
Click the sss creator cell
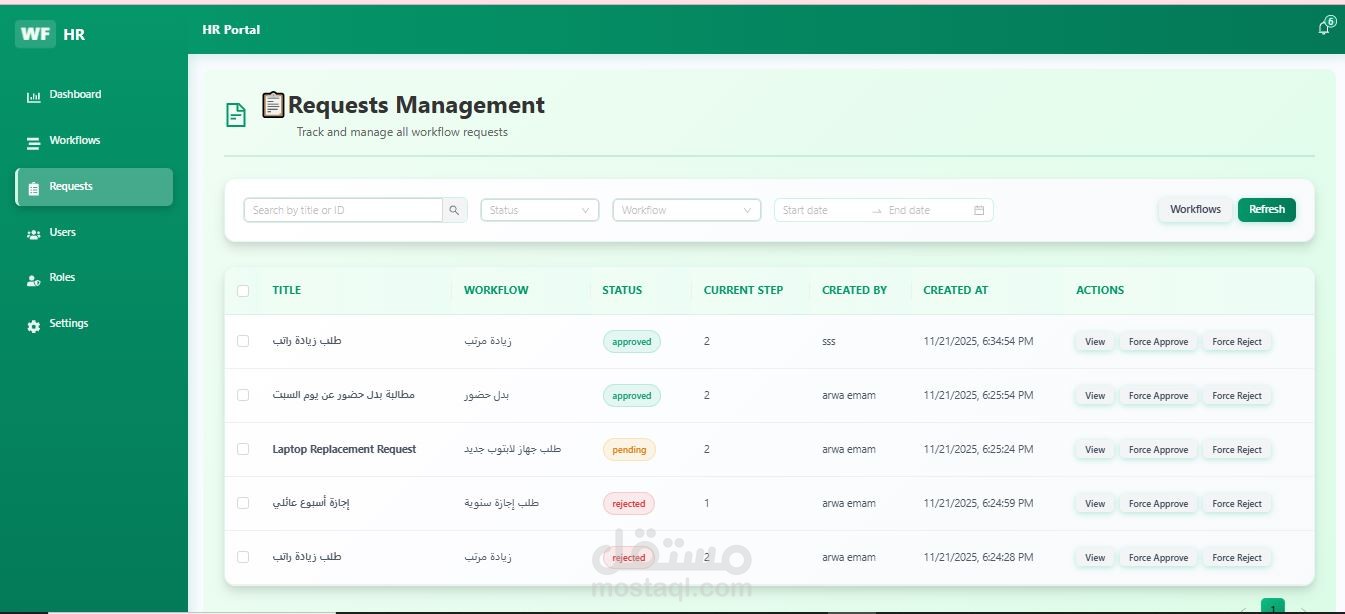pos(828,341)
